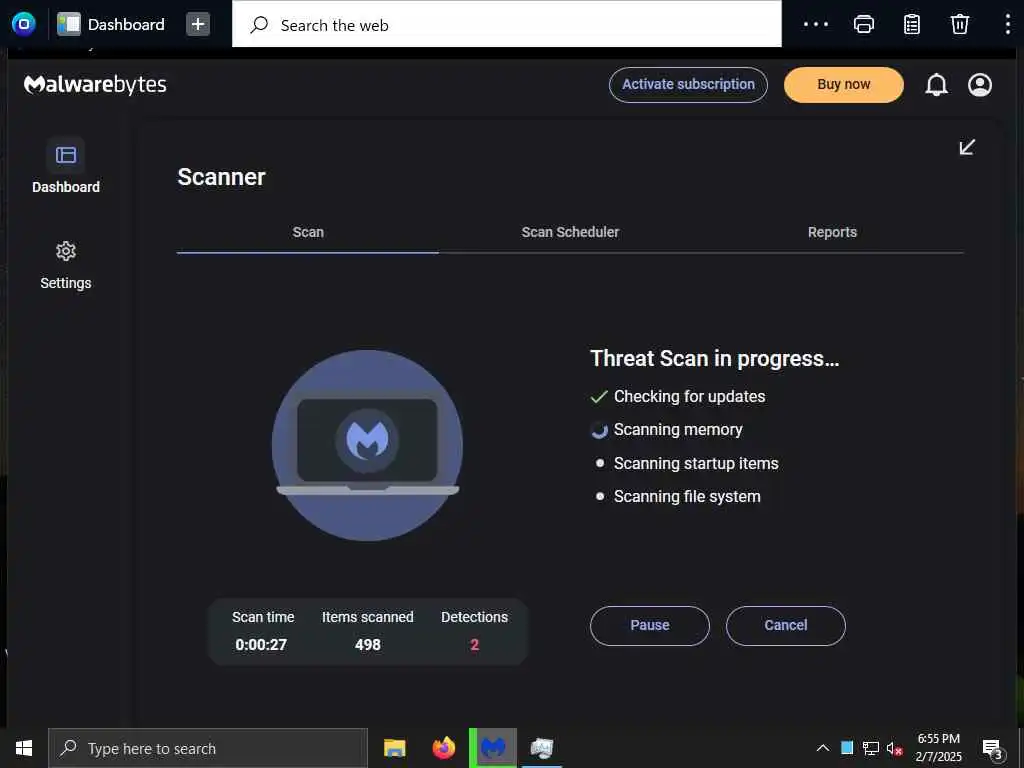This screenshot has width=1024, height=768.
Task: Click Activate subscription button
Action: coord(688,85)
